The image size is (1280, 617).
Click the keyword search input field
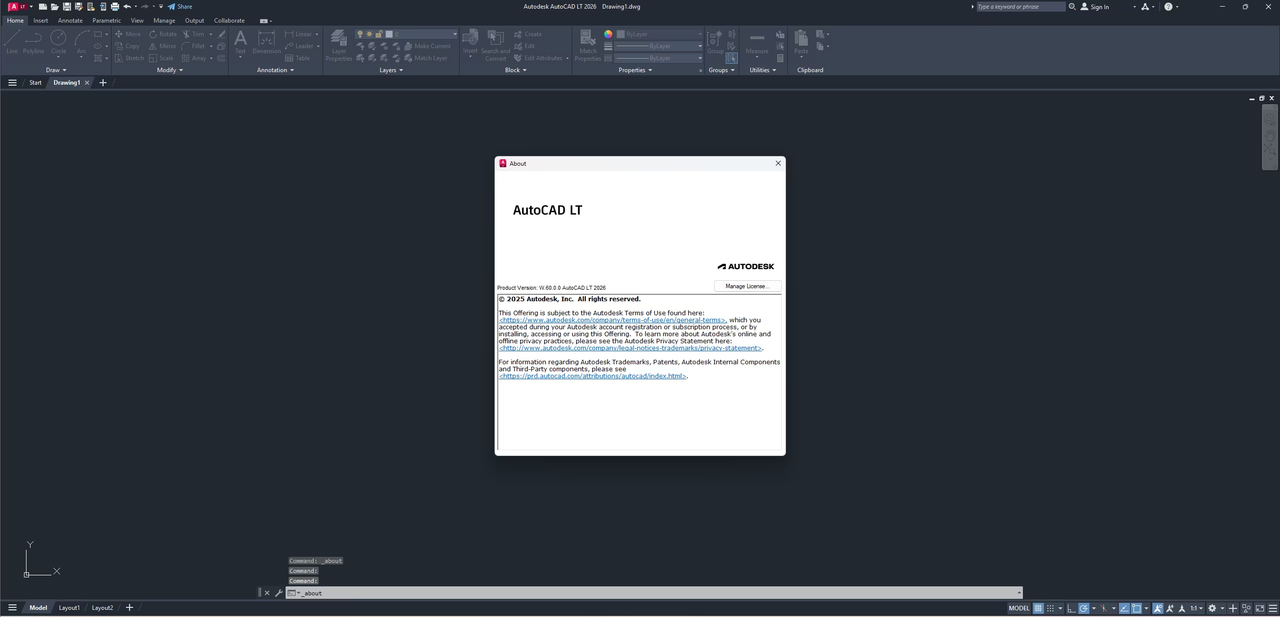[1019, 6]
